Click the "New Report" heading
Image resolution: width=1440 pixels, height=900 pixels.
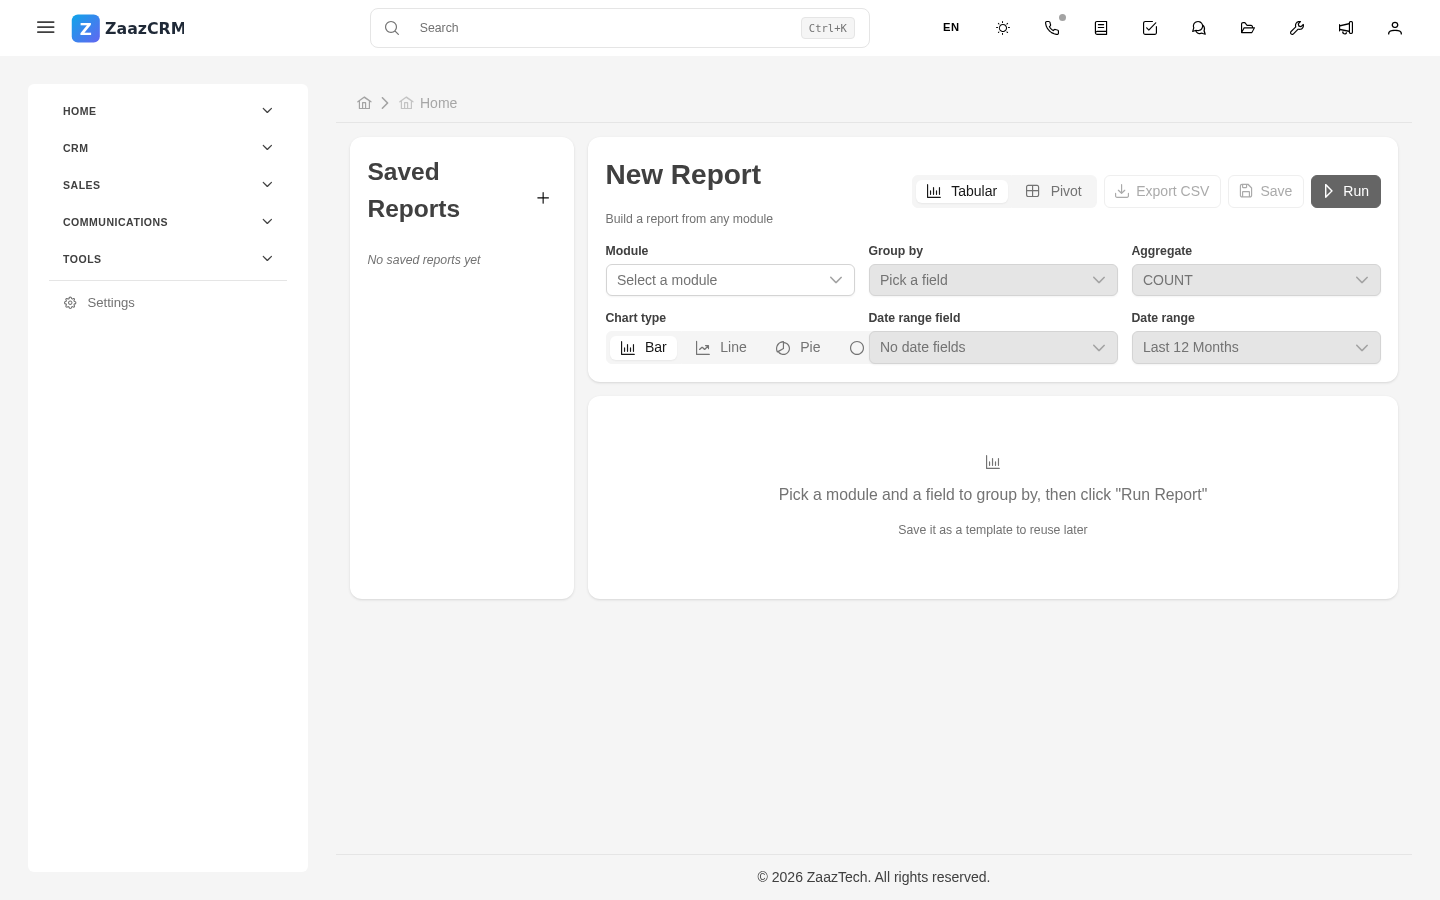pyautogui.click(x=683, y=175)
